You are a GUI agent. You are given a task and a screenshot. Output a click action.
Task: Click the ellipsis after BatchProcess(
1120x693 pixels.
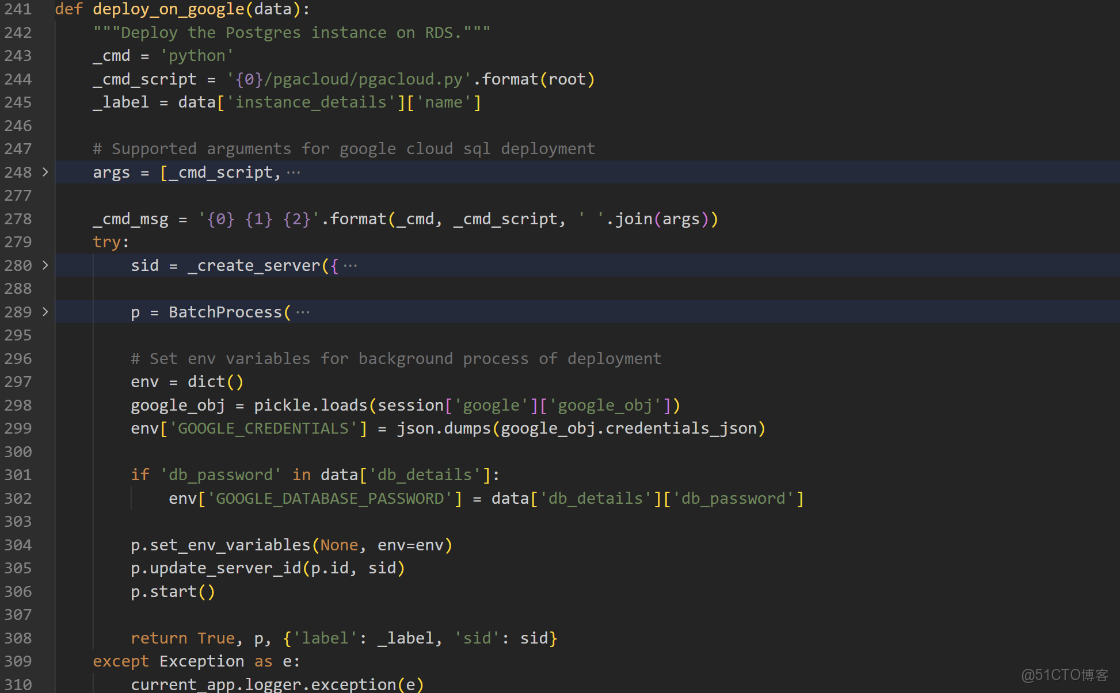[x=302, y=311]
